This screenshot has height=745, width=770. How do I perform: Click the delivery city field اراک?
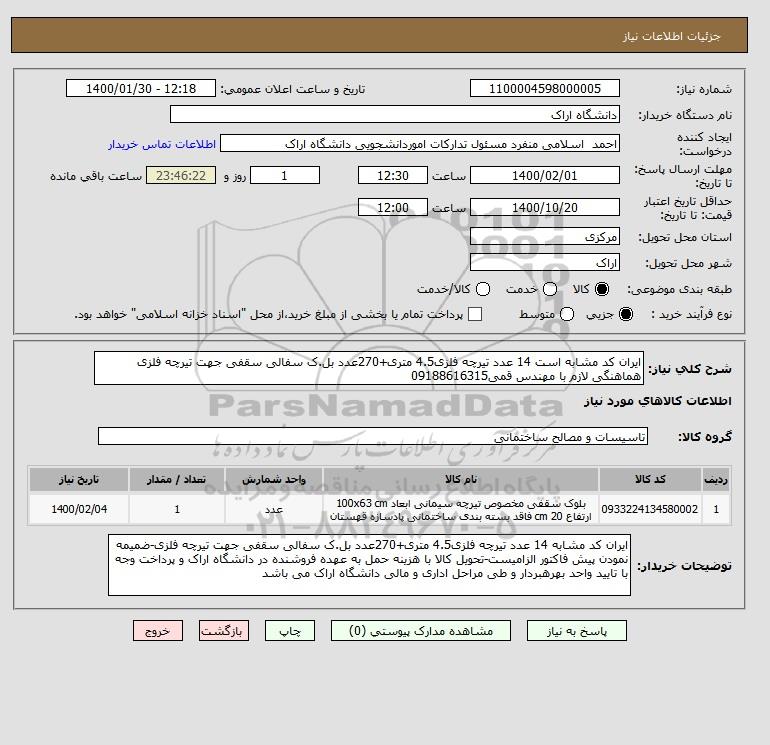pos(545,263)
